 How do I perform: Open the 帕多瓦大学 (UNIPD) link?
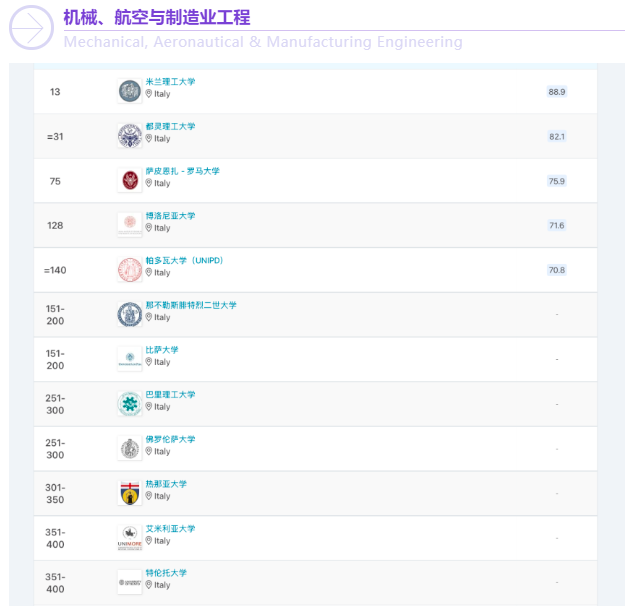pyautogui.click(x=184, y=260)
